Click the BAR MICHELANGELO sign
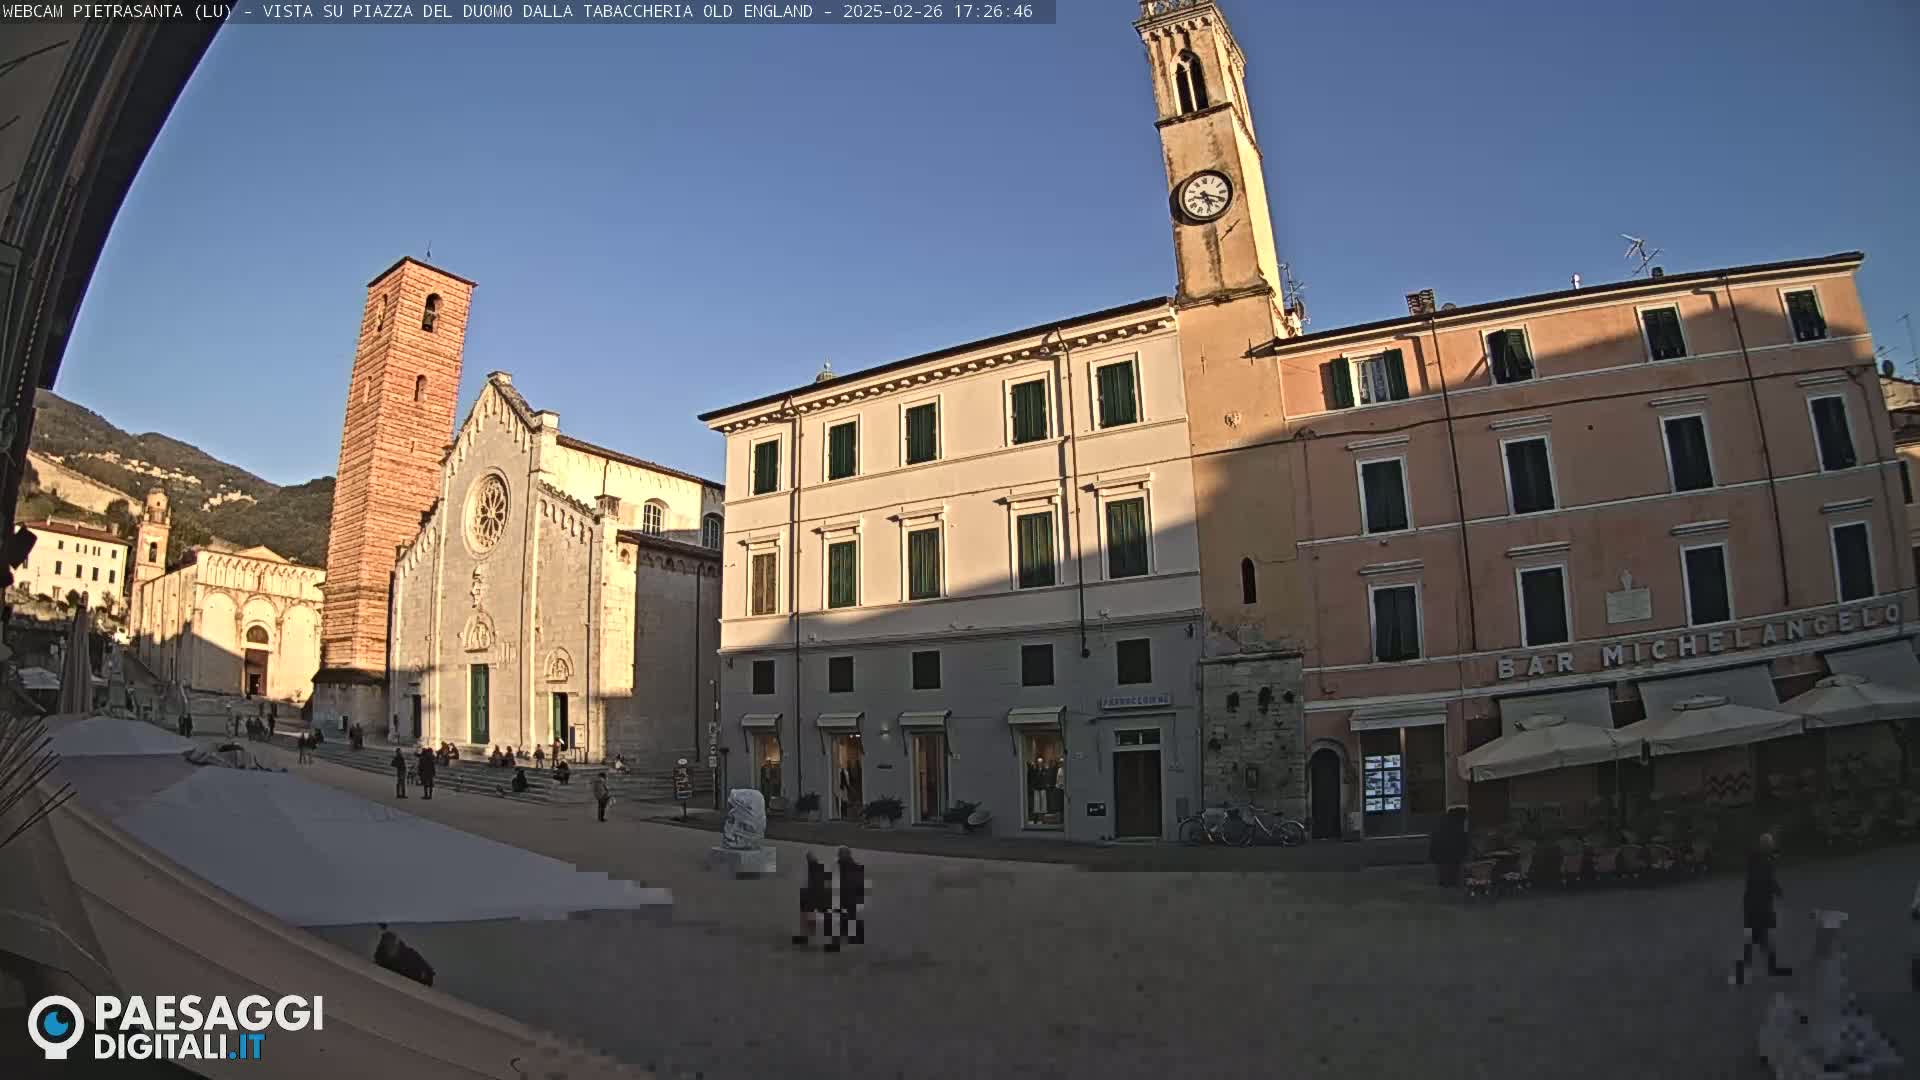The image size is (1920, 1080). (1699, 641)
